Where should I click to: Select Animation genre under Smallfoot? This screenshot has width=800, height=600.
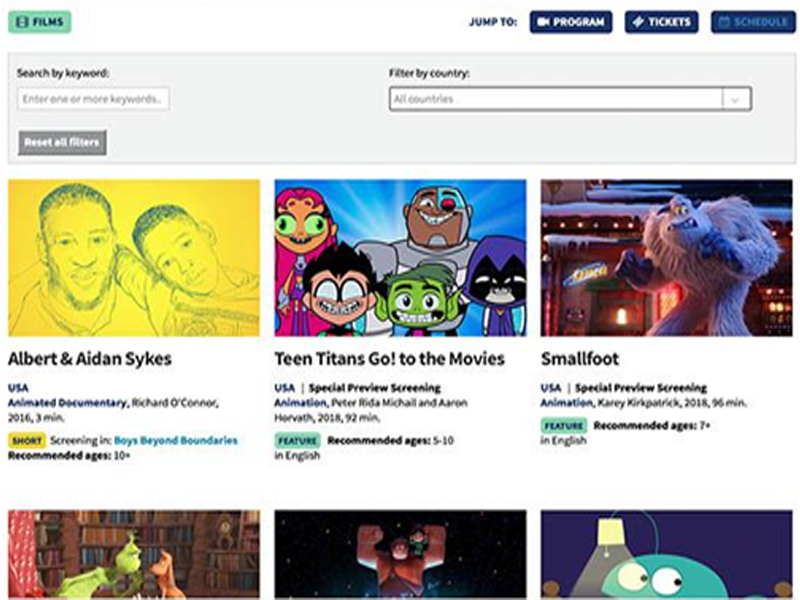pos(566,403)
